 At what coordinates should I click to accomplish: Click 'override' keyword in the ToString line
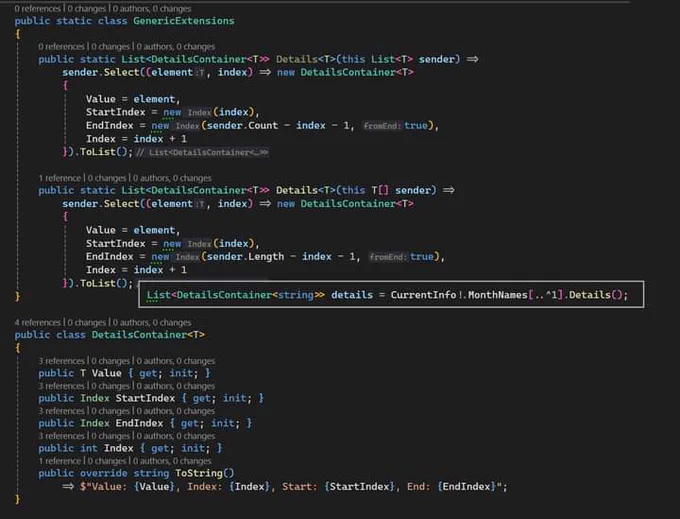tap(104, 473)
